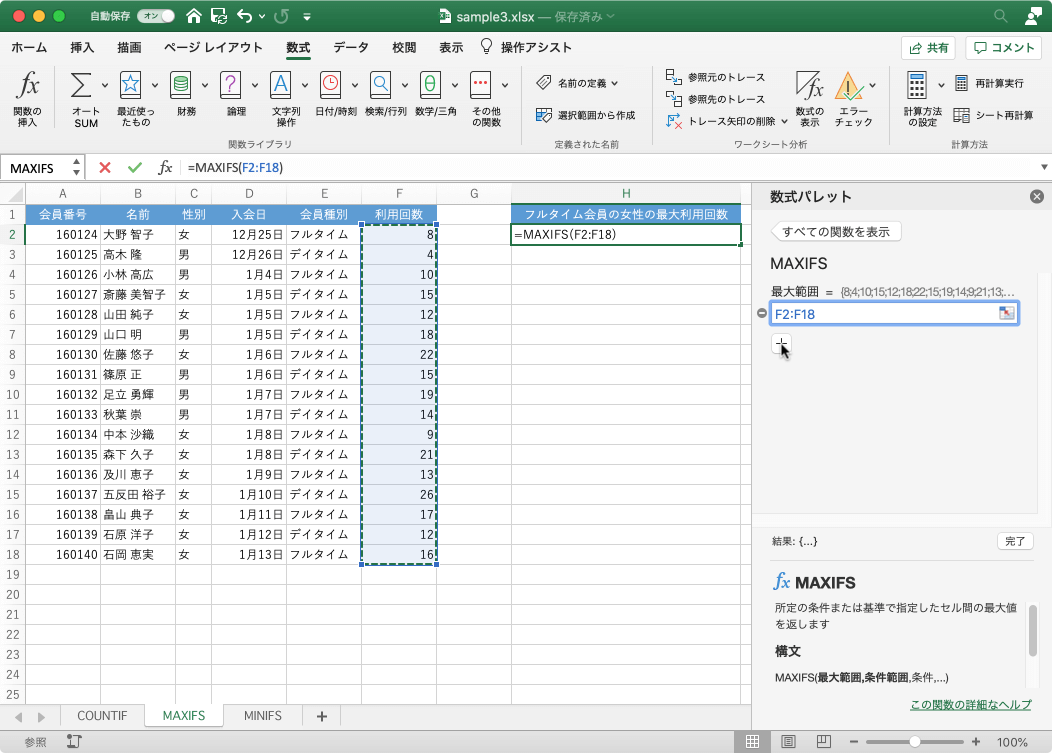Click the Tell Me (操作アシスト) lightbulb

[x=486, y=46]
